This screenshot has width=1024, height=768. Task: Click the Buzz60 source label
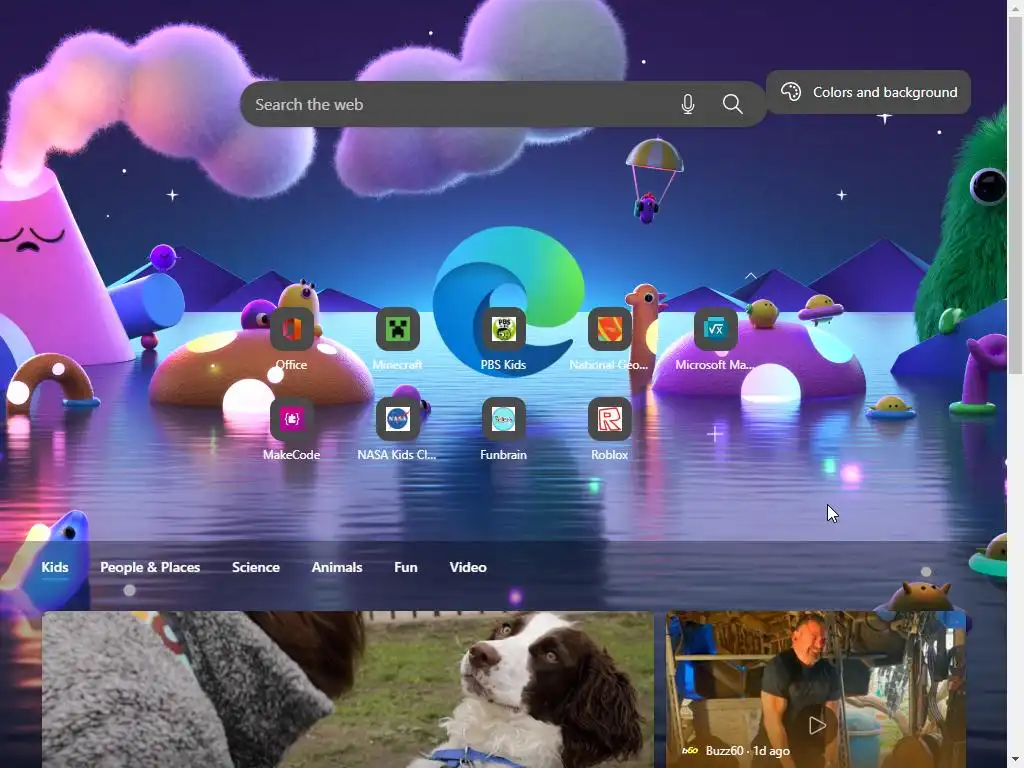pyautogui.click(x=724, y=751)
